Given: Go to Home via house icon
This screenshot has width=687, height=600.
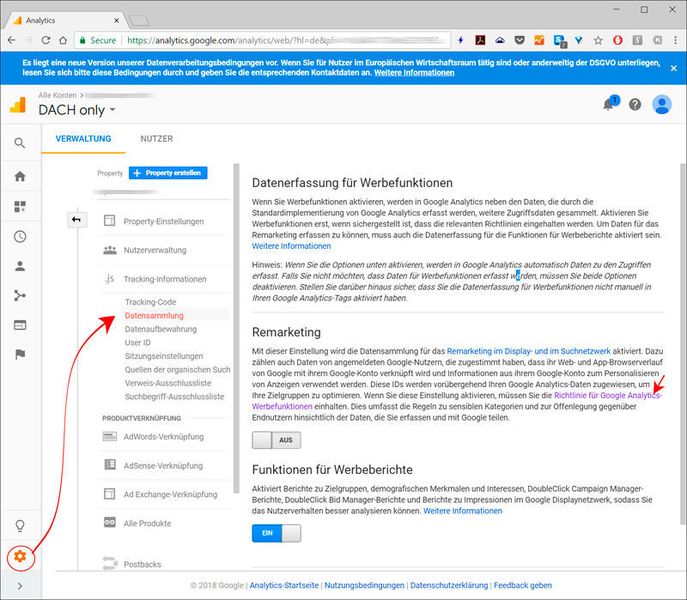Looking at the screenshot, I should point(20,176).
